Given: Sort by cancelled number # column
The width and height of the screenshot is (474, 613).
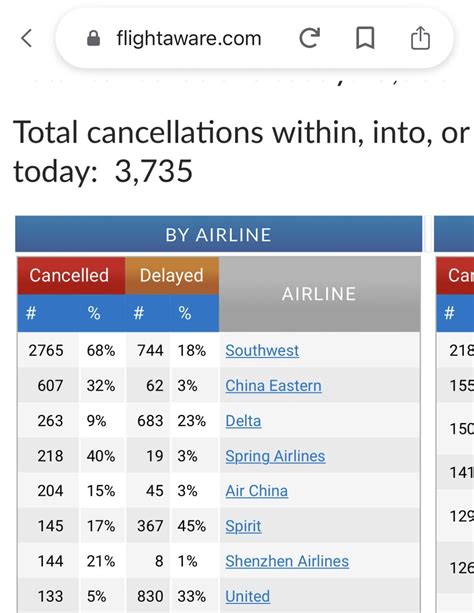Looking at the screenshot, I should pos(31,313).
